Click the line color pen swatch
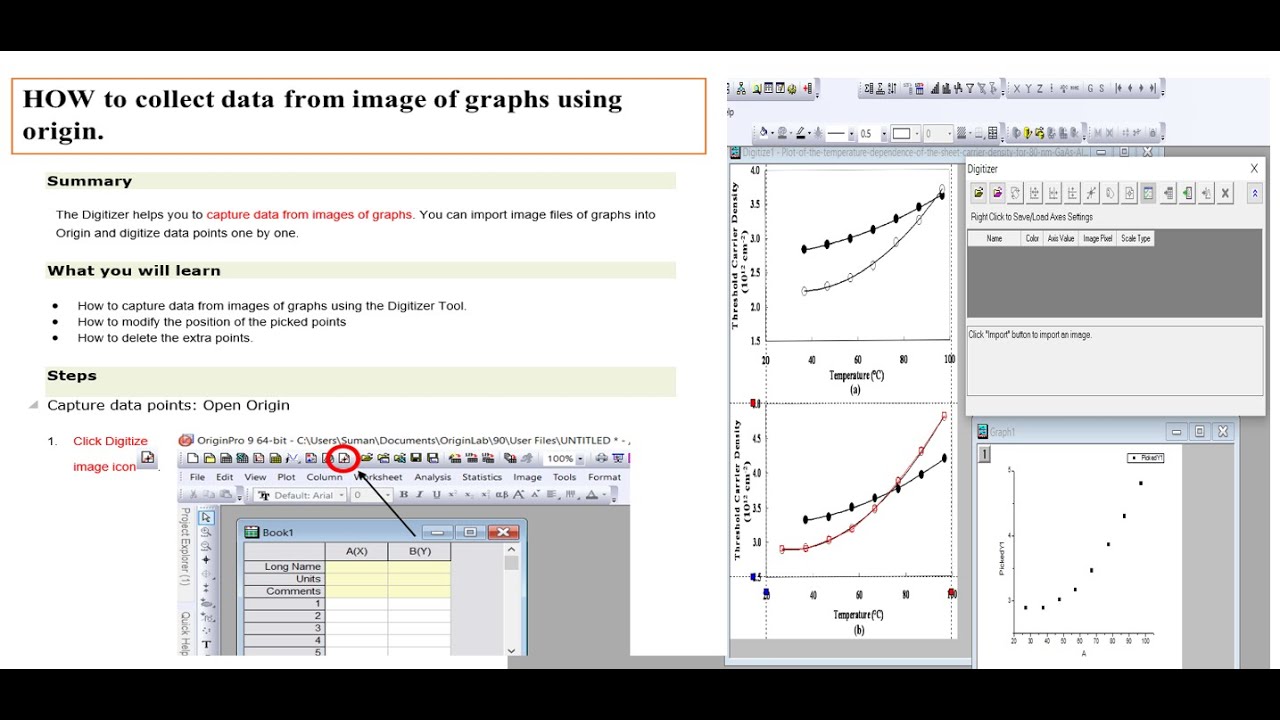The width and height of the screenshot is (1280, 720). tap(800, 132)
